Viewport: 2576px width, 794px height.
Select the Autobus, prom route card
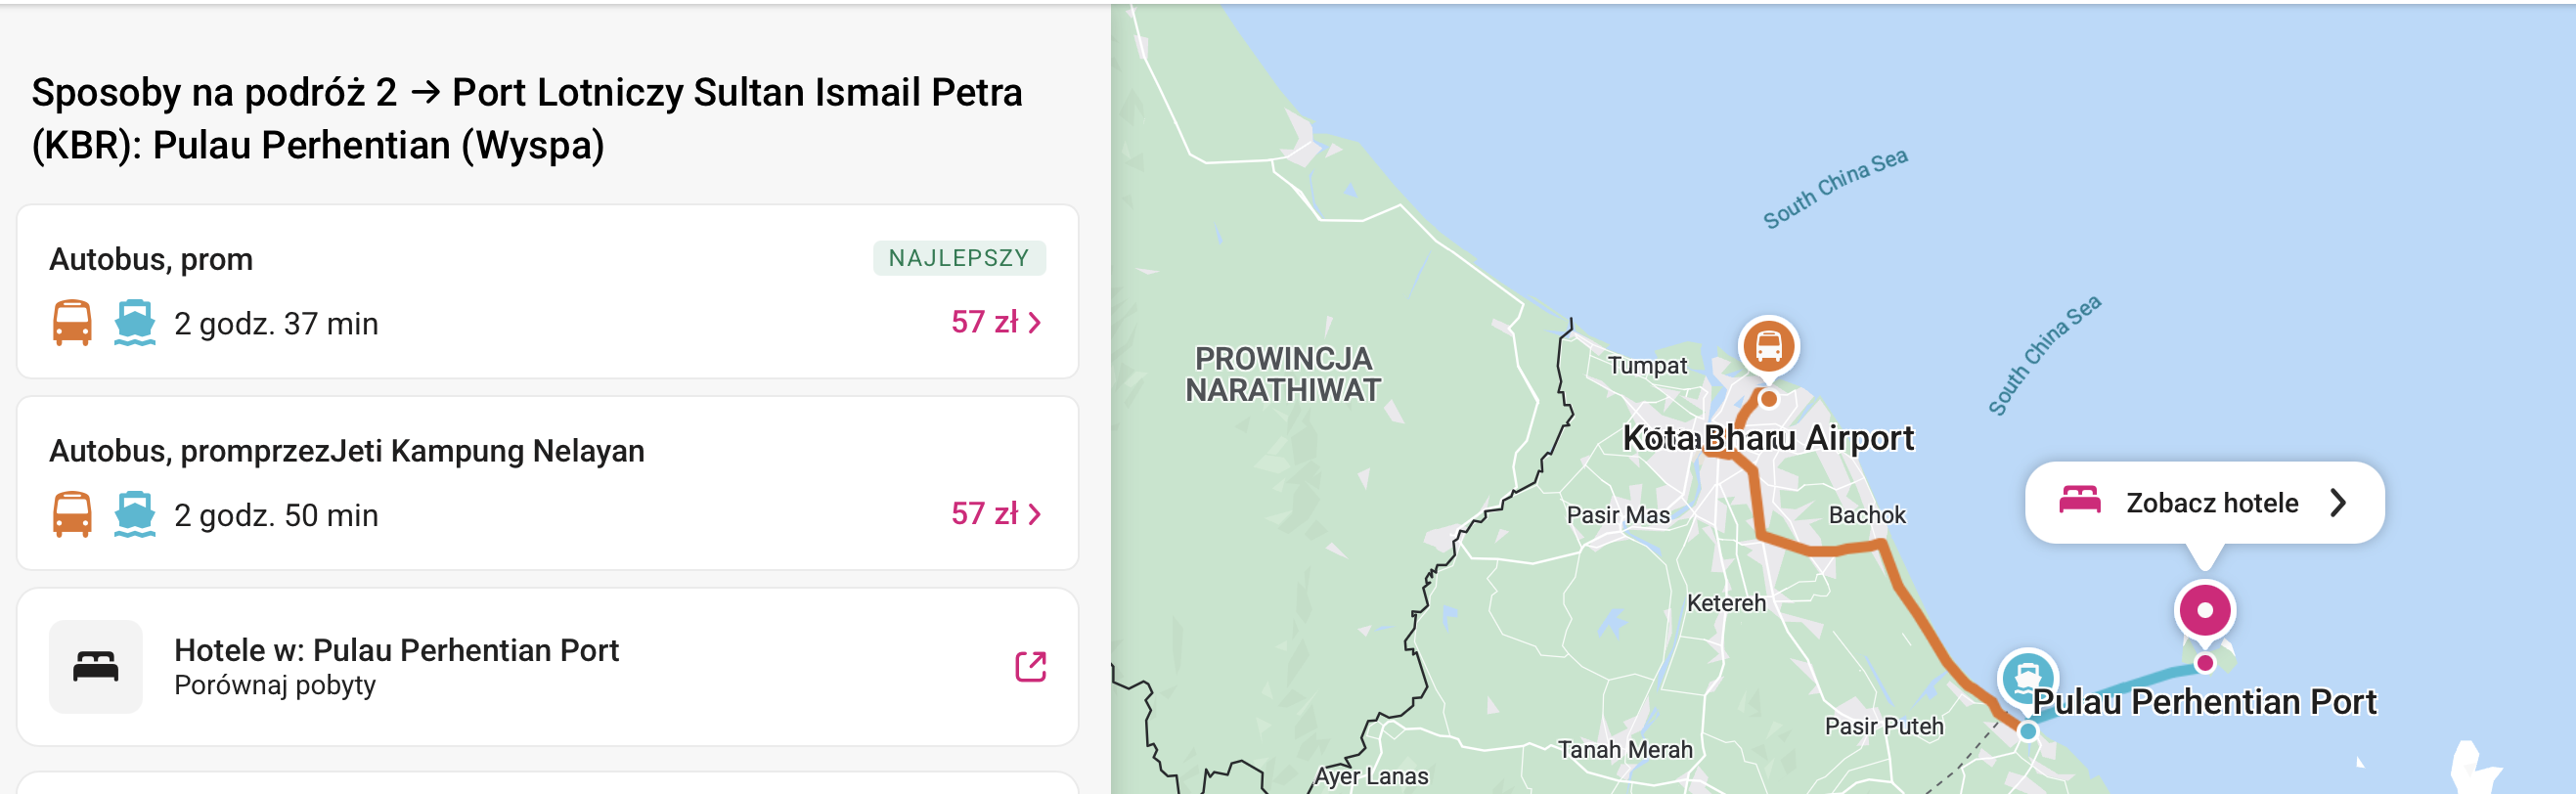pyautogui.click(x=547, y=291)
